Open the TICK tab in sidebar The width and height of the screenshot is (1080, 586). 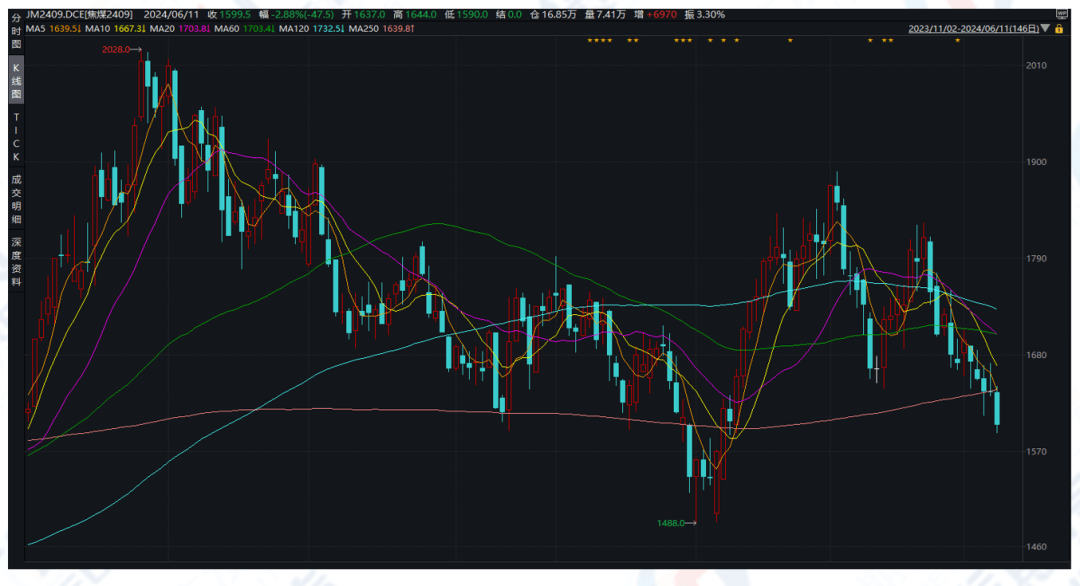tap(16, 137)
